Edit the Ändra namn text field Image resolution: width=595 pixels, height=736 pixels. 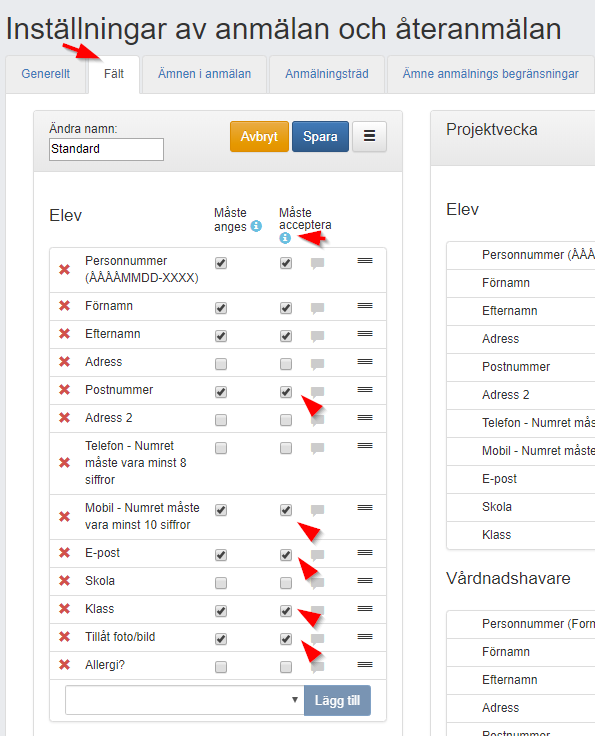click(x=107, y=149)
